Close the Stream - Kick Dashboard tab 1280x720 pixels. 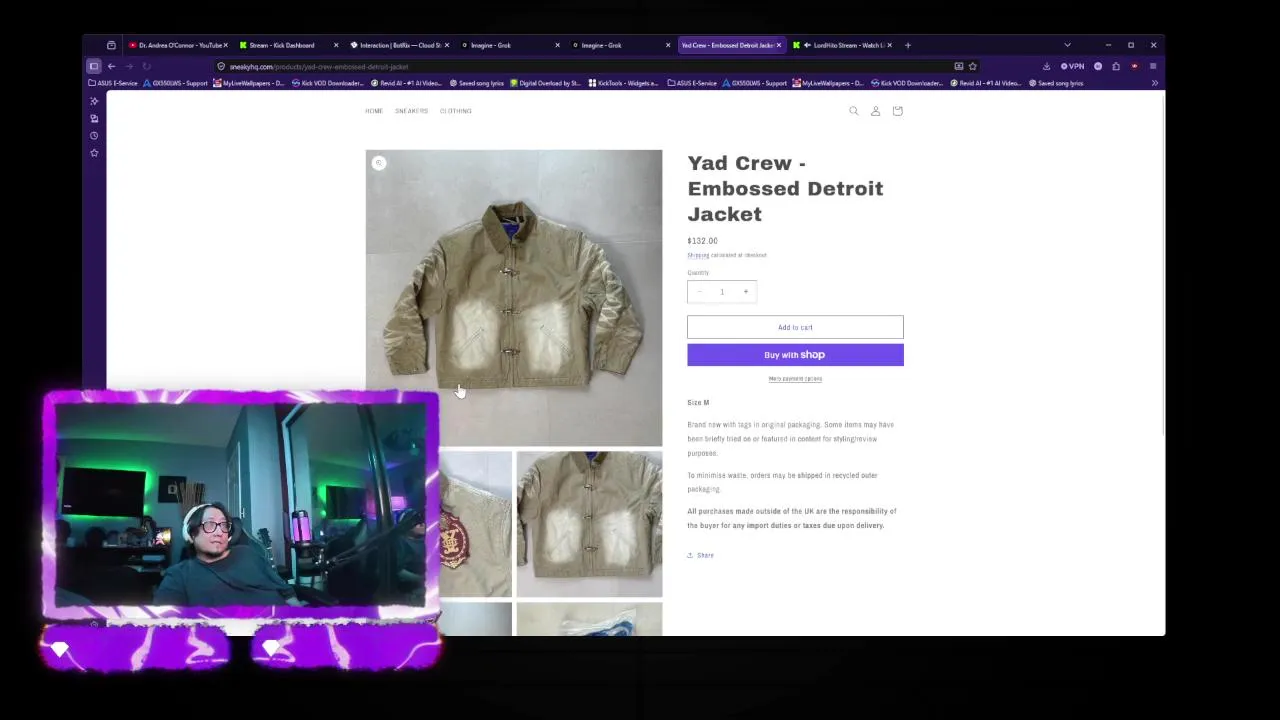pos(336,45)
